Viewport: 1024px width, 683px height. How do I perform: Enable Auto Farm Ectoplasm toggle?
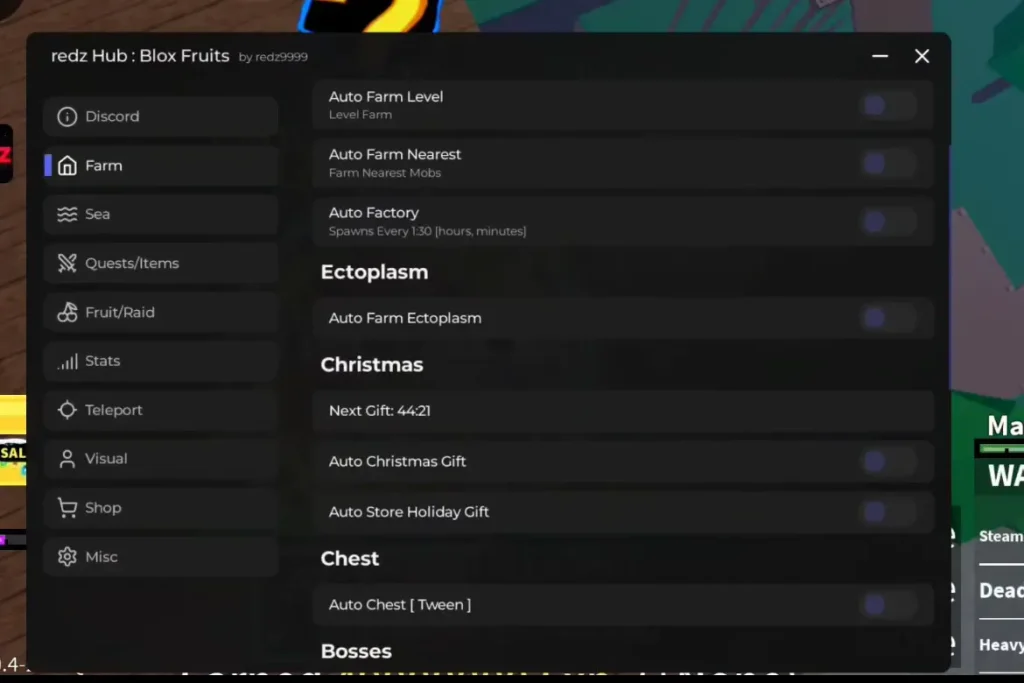(x=888, y=318)
